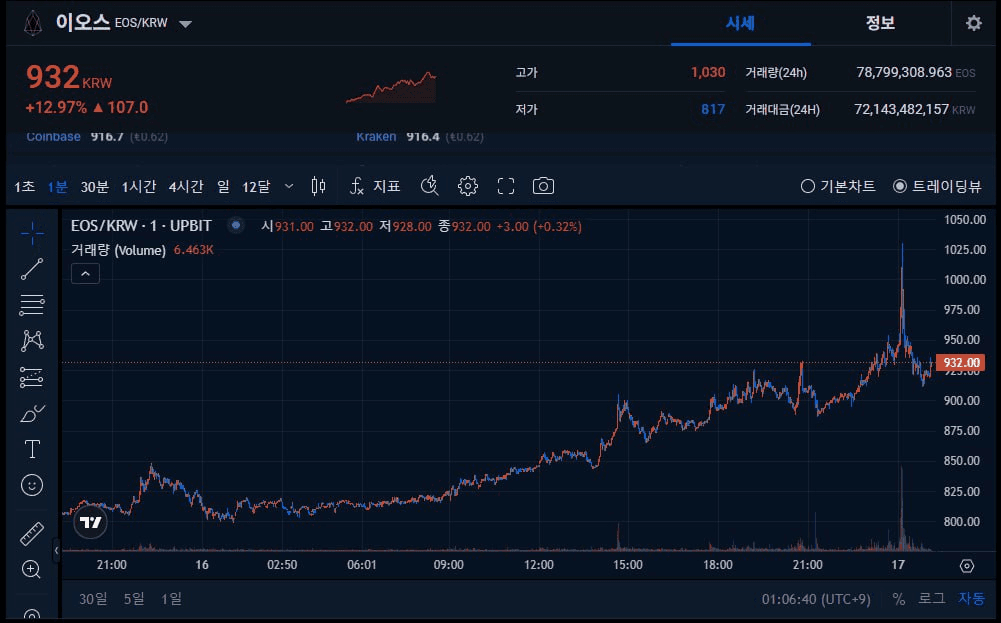The image size is (1001, 623).
Task: Collapse the drawing toolbar side arrow
Action: pos(56,550)
